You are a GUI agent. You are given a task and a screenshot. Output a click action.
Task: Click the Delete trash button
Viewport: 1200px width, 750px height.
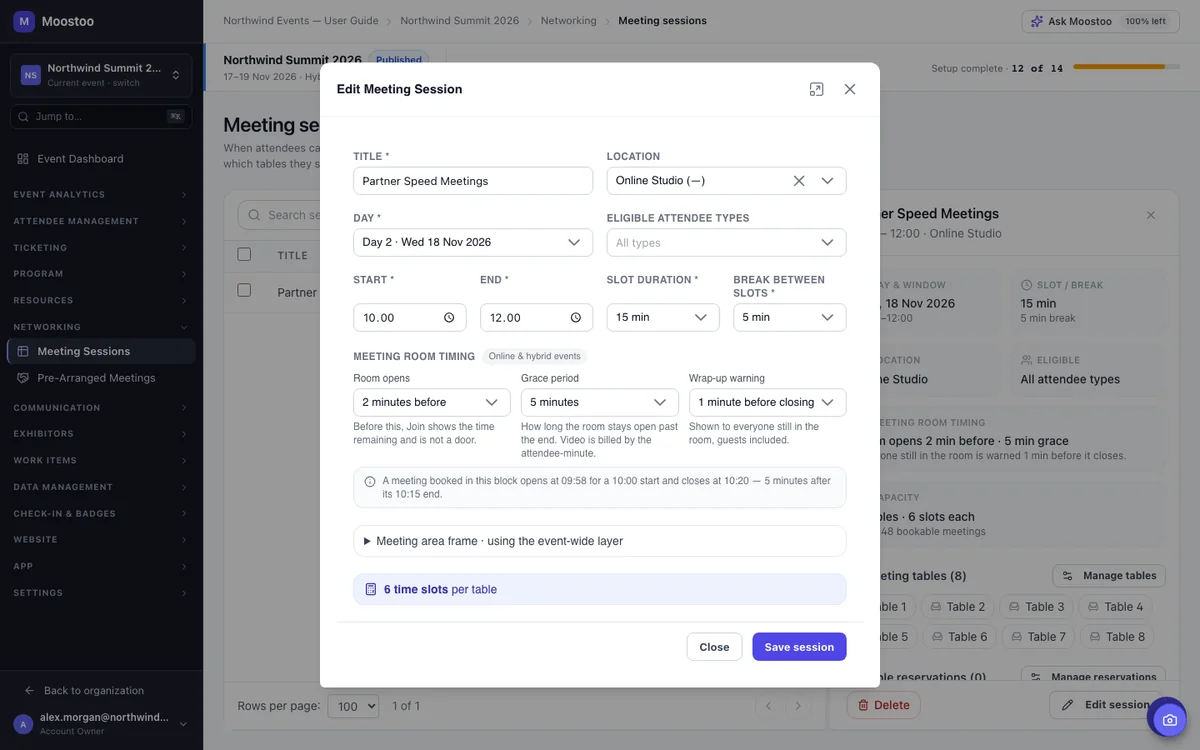coord(884,705)
